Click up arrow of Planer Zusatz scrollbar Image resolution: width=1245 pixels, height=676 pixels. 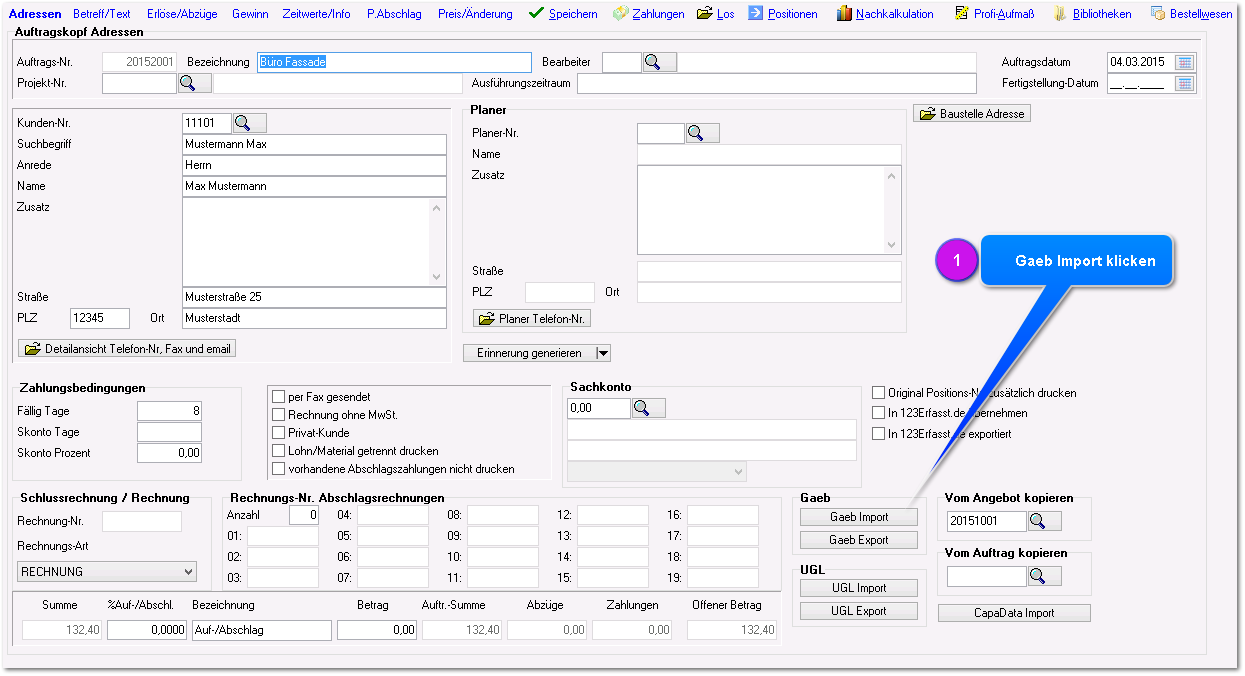coord(892,175)
